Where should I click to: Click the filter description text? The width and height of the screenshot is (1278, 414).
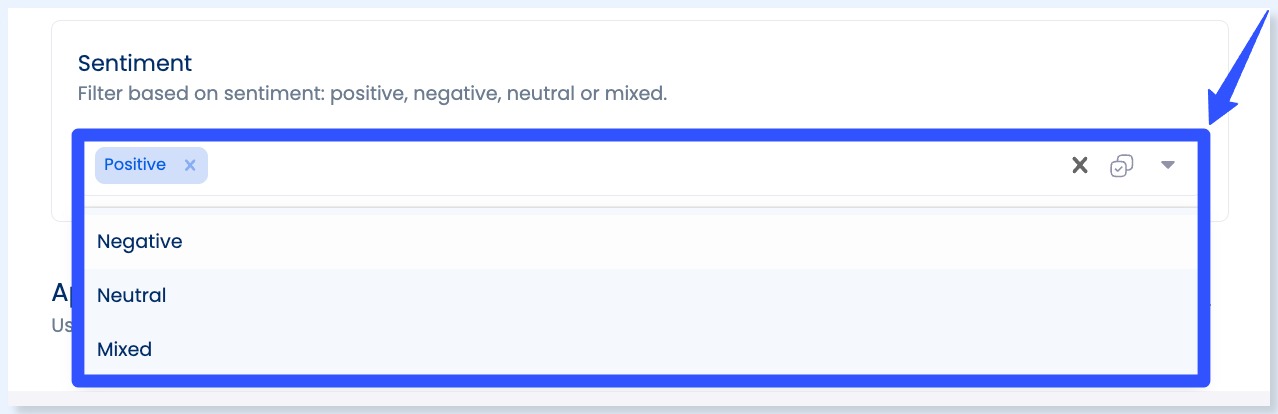coord(372,95)
